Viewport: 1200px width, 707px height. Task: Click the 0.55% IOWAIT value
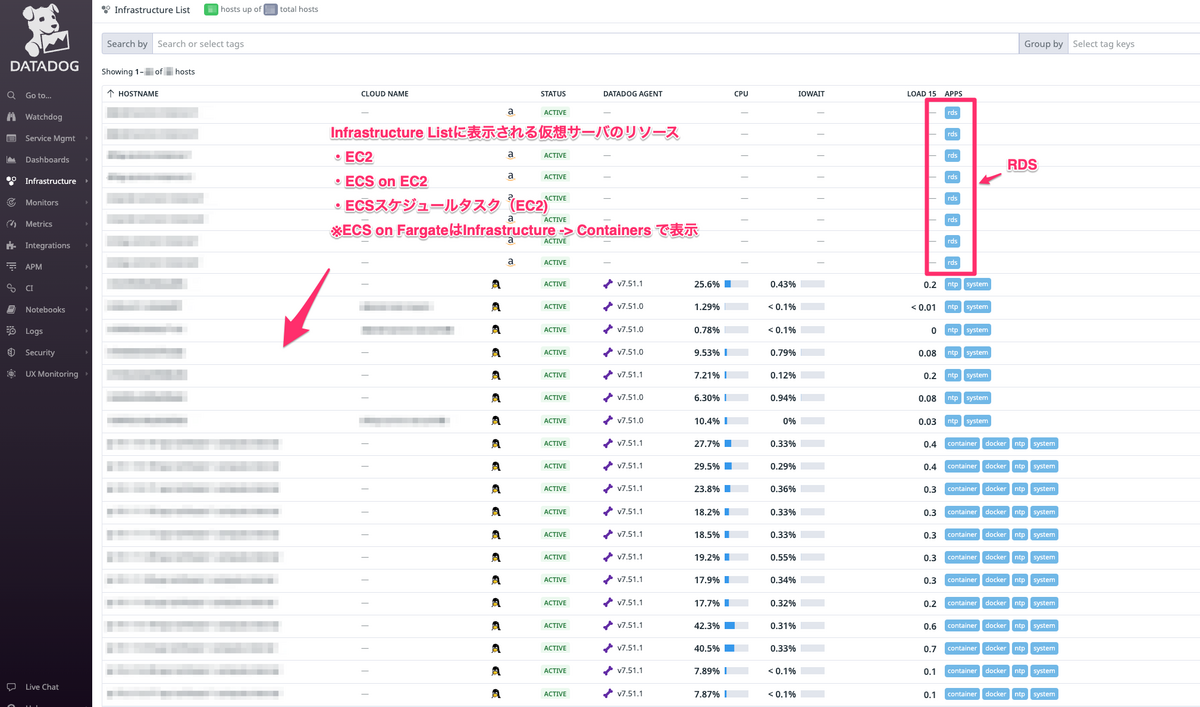click(783, 558)
